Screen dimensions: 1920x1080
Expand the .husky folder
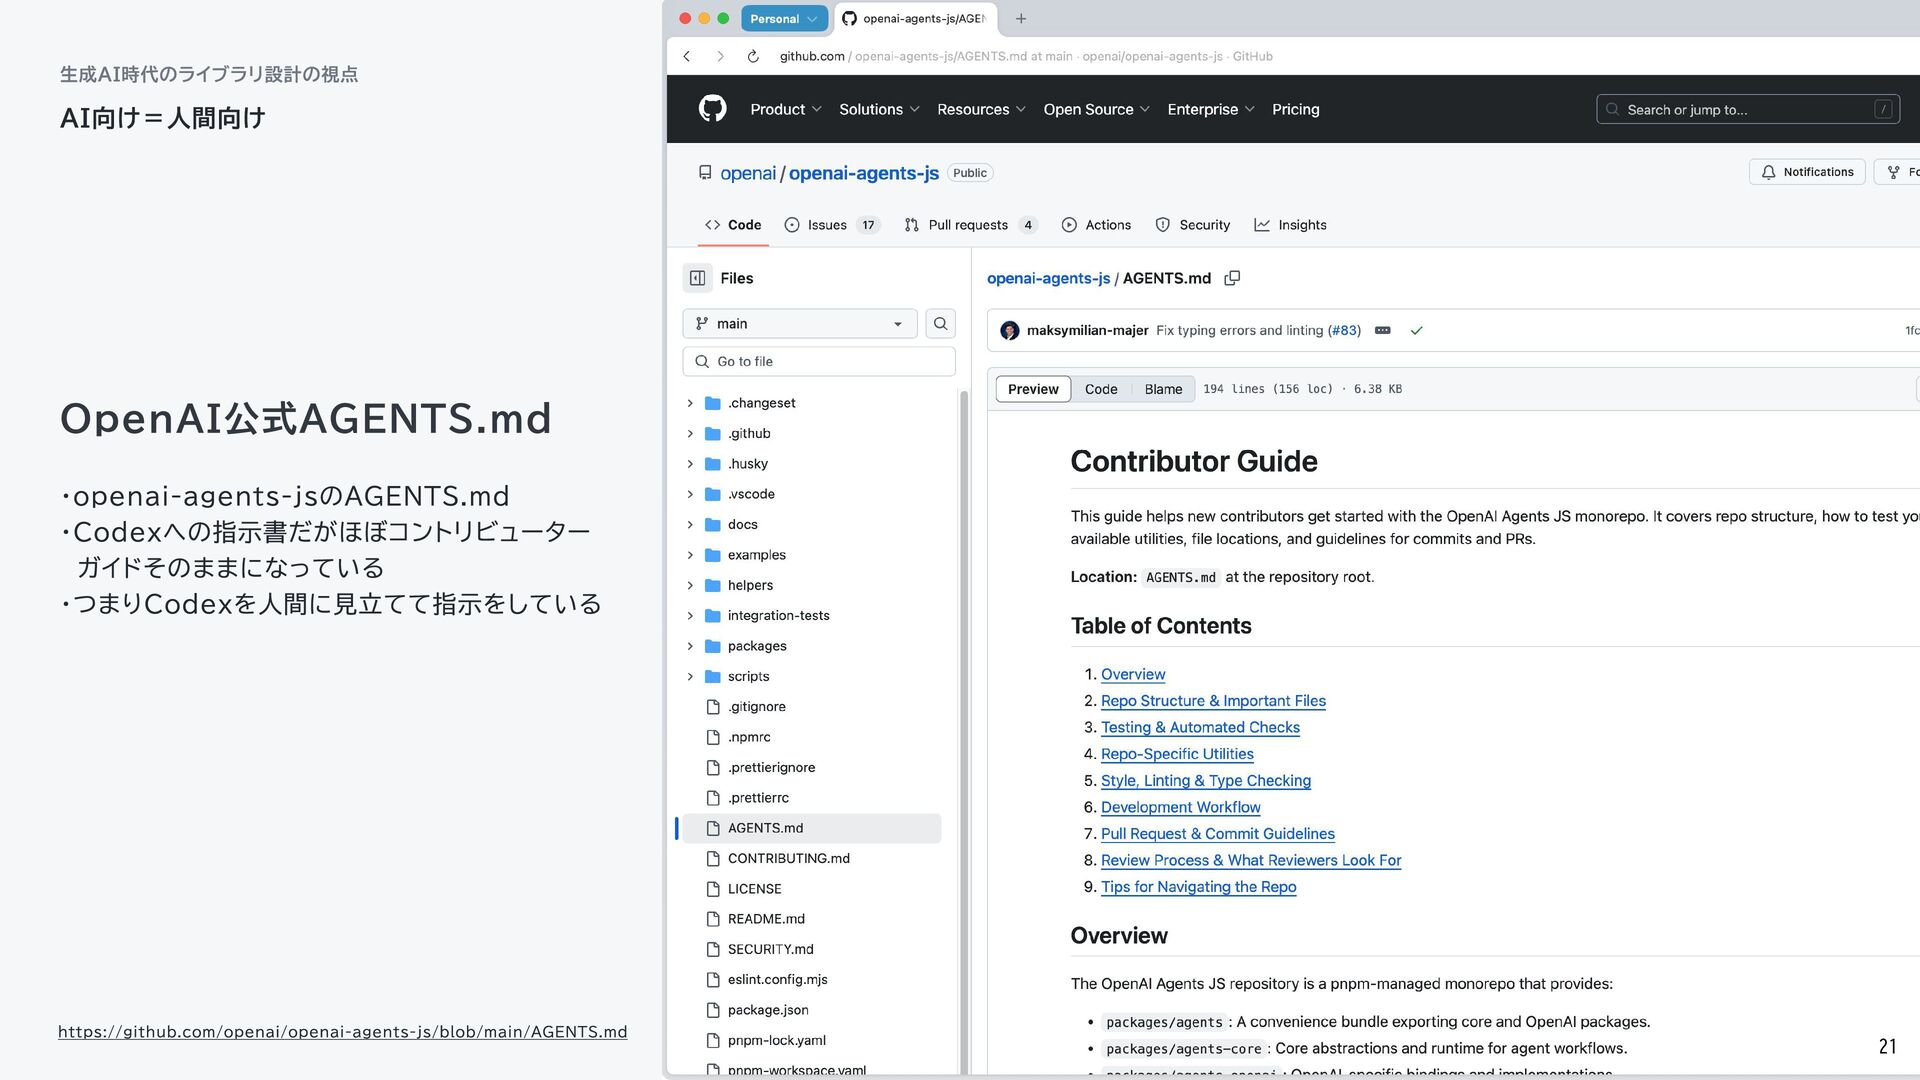tap(690, 464)
